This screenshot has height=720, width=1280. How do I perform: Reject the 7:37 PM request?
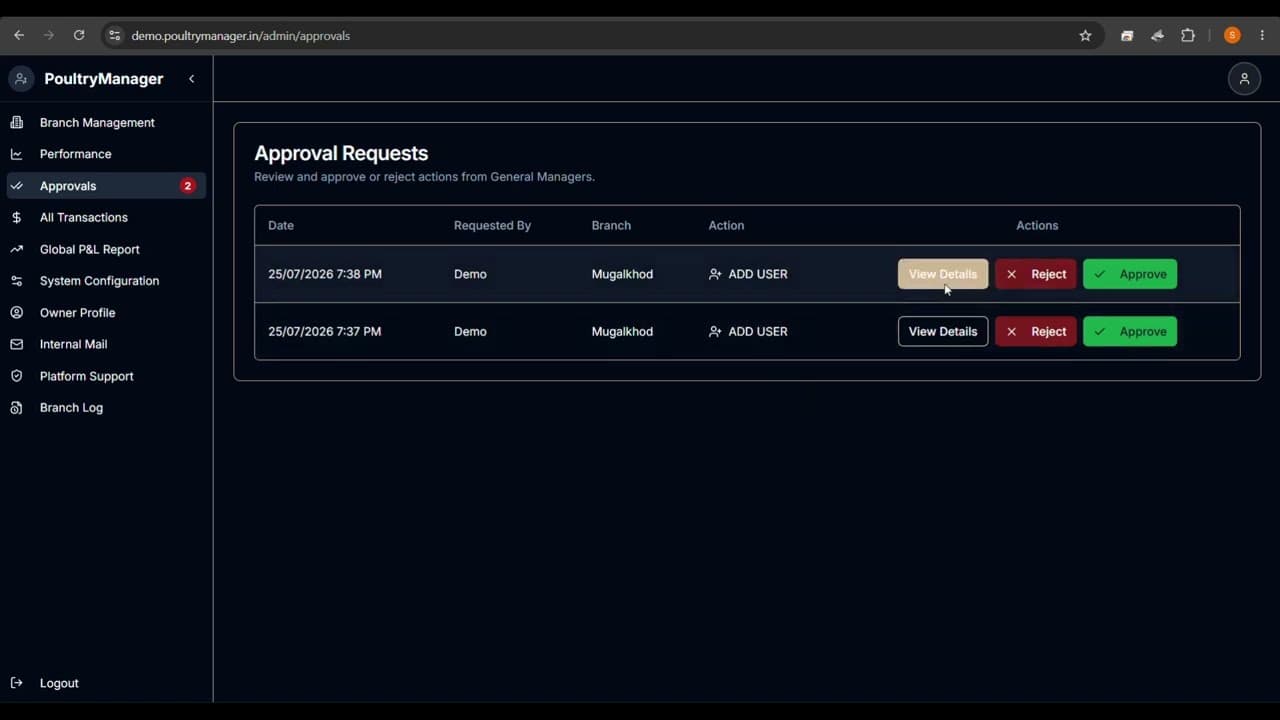(x=1036, y=331)
